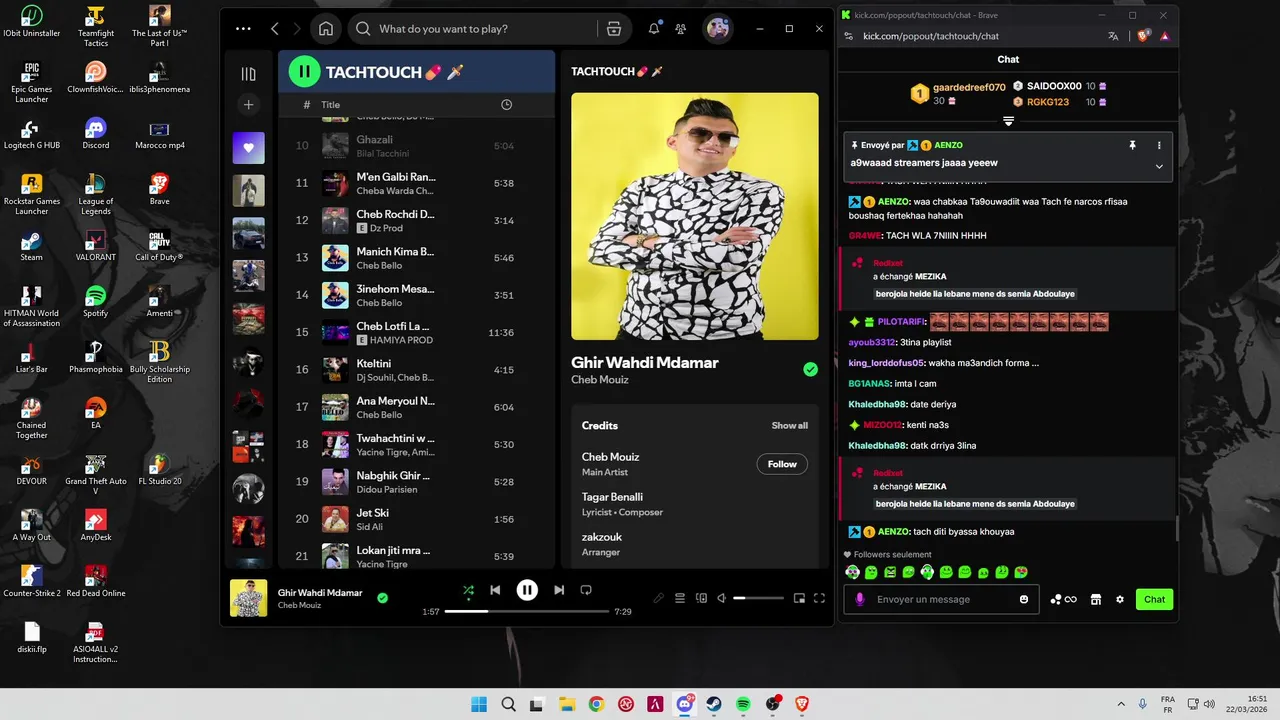Select the Title column header

[330, 105]
